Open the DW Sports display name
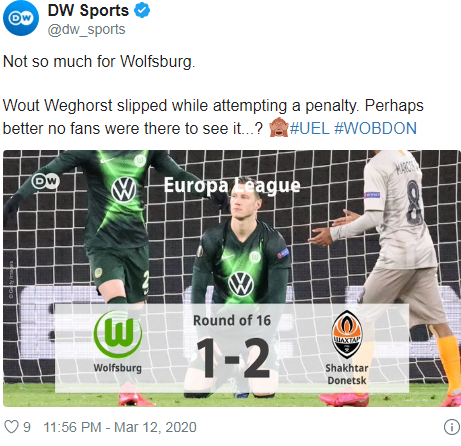Screen dimensions: 461x446 [88, 10]
